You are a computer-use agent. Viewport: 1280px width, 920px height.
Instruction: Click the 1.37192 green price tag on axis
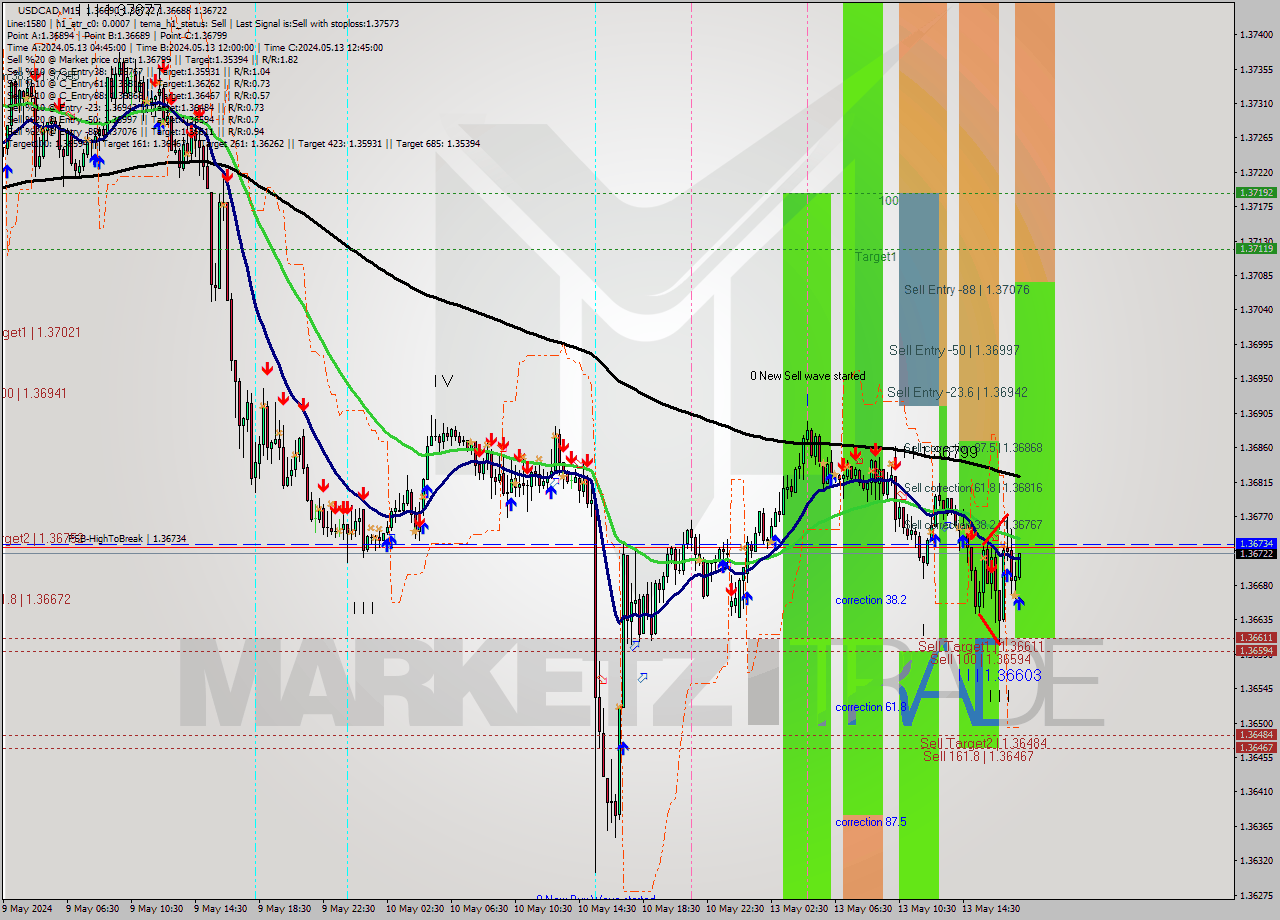[1255, 192]
